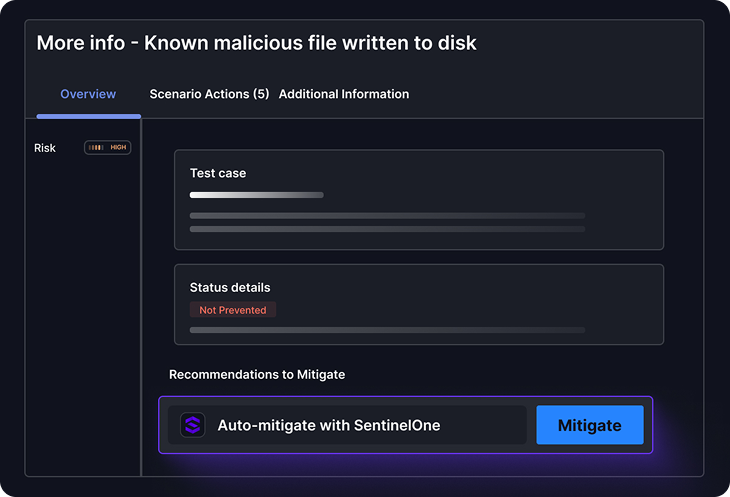
Task: Open the Scenario Actions (5) tab
Action: [x=209, y=94]
